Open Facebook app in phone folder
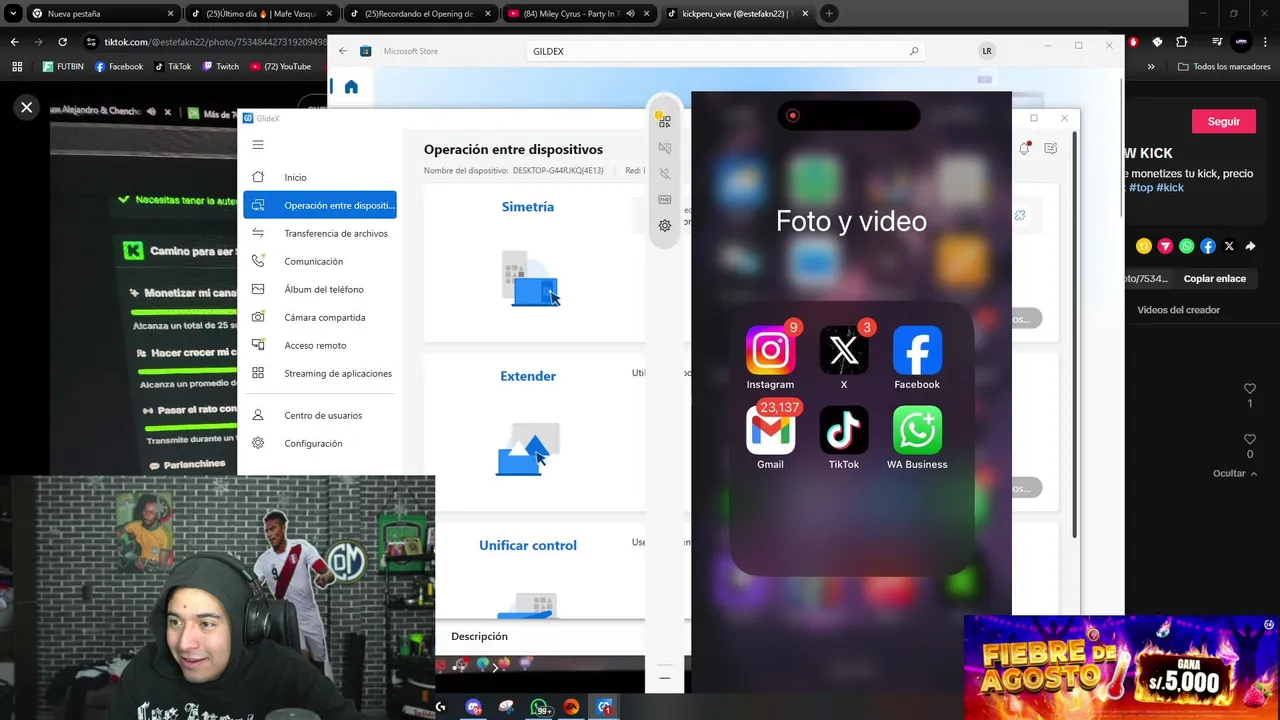Image resolution: width=1280 pixels, height=720 pixels. pyautogui.click(x=917, y=351)
